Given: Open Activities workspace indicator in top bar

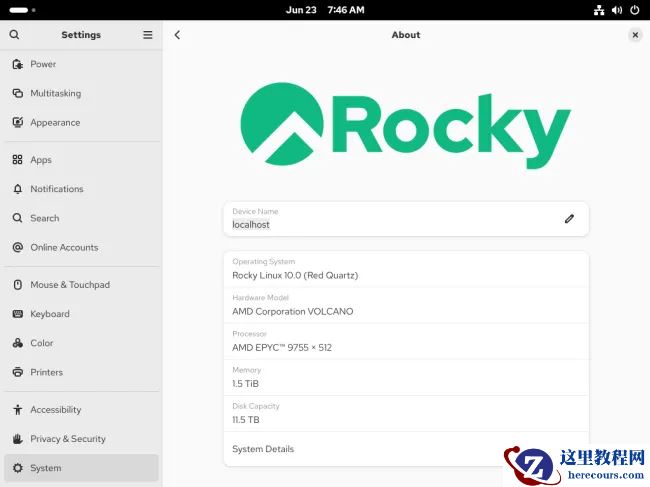Looking at the screenshot, I should [x=22, y=10].
